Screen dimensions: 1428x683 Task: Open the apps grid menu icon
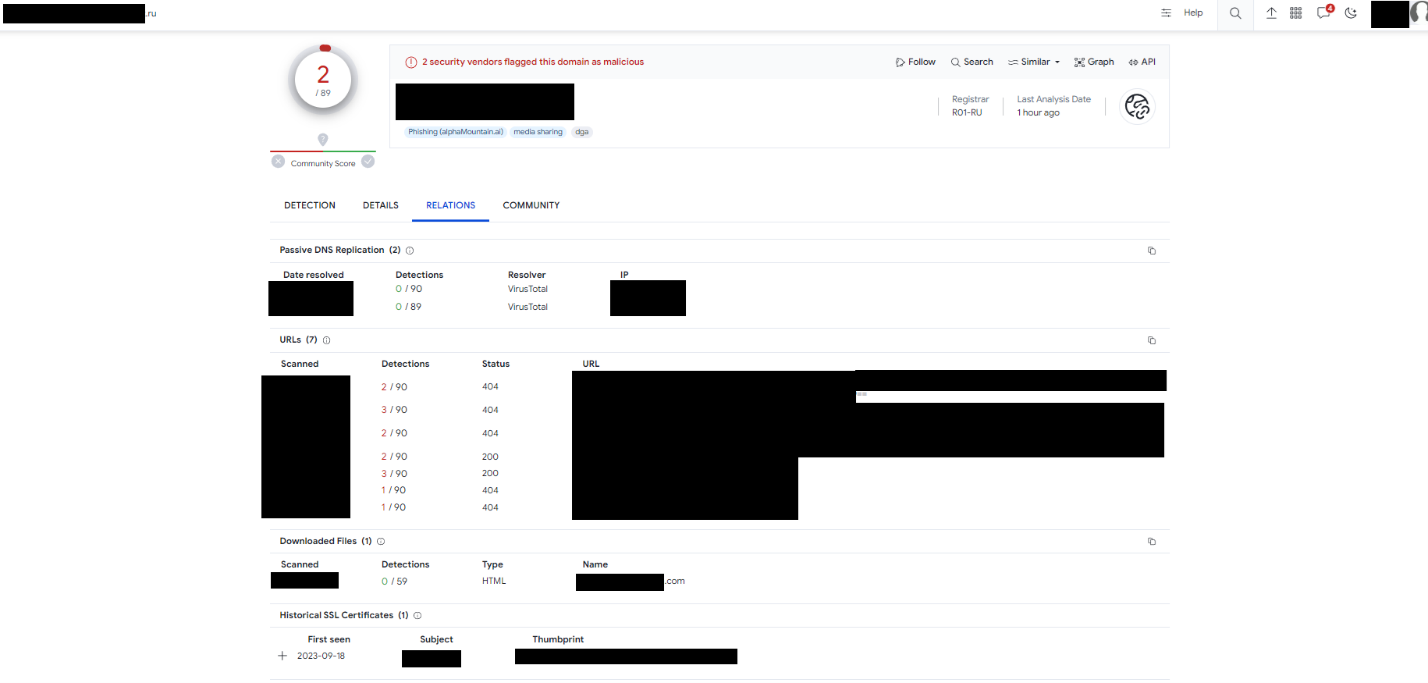[1296, 13]
